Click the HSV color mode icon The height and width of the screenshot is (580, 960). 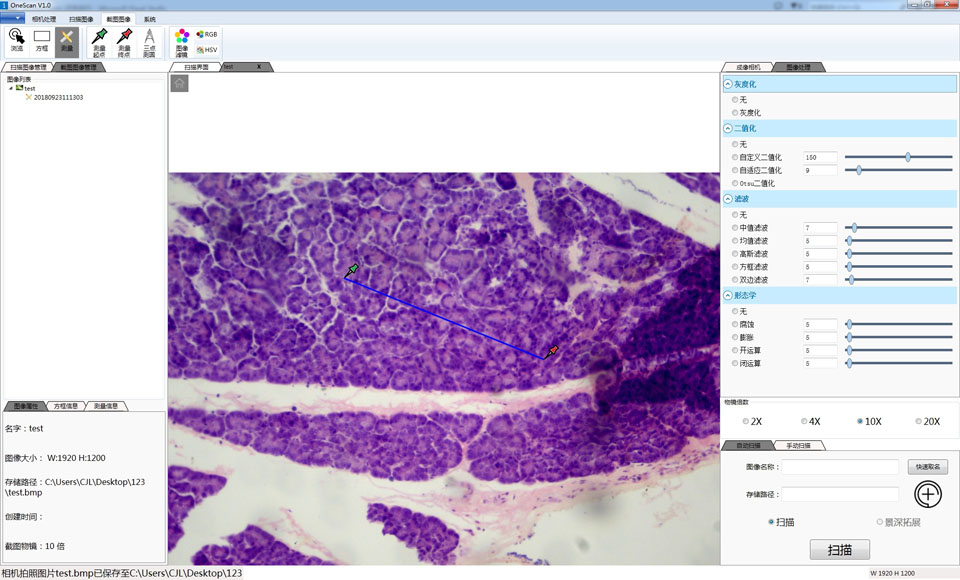(x=207, y=49)
